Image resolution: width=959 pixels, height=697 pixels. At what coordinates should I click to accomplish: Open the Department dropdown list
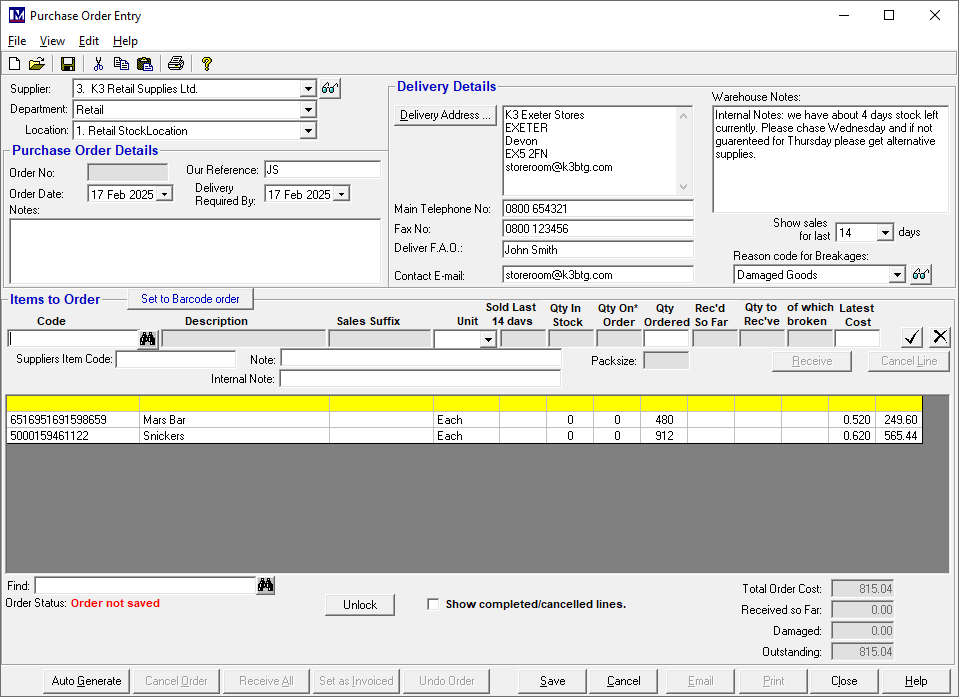tap(308, 110)
